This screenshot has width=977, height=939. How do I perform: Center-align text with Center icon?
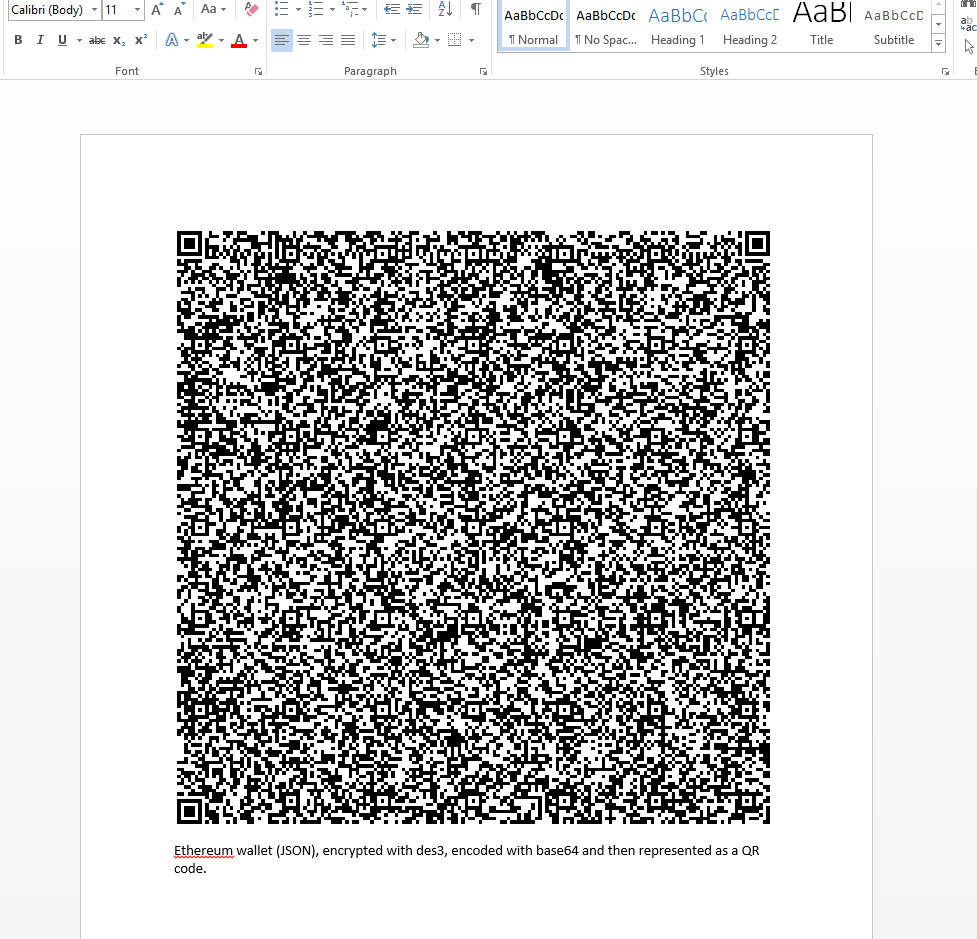coord(304,41)
